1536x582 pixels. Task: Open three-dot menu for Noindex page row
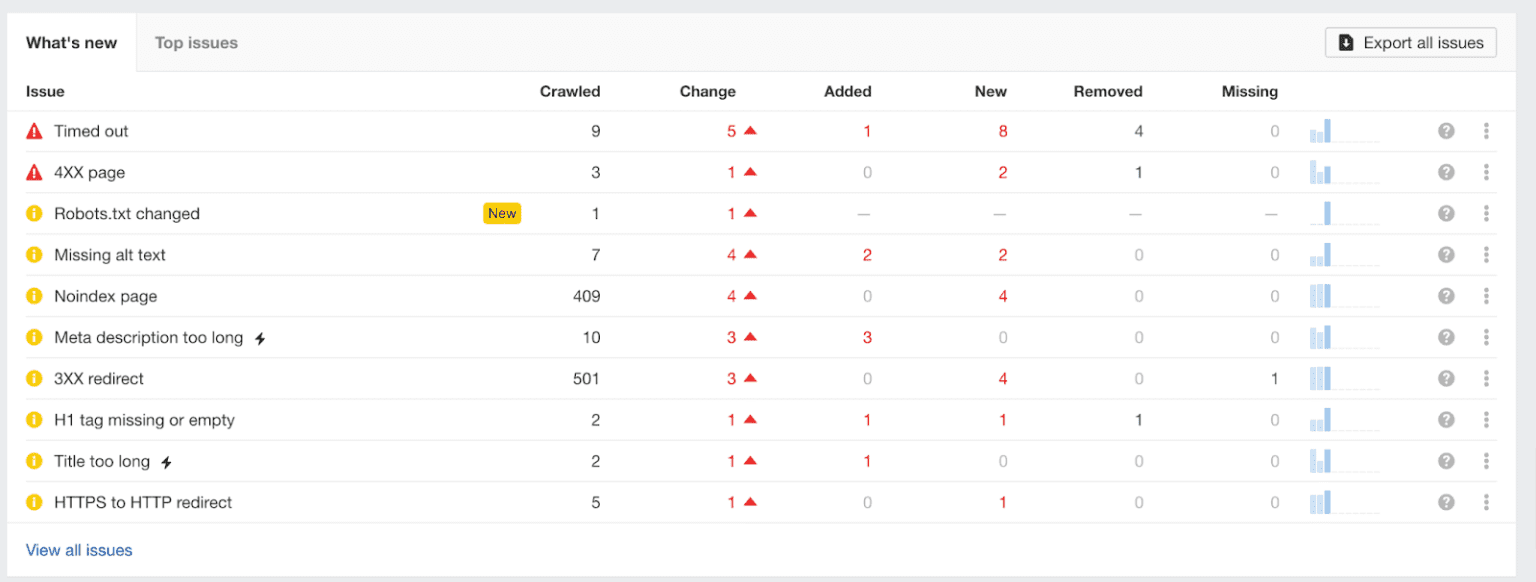(x=1487, y=296)
